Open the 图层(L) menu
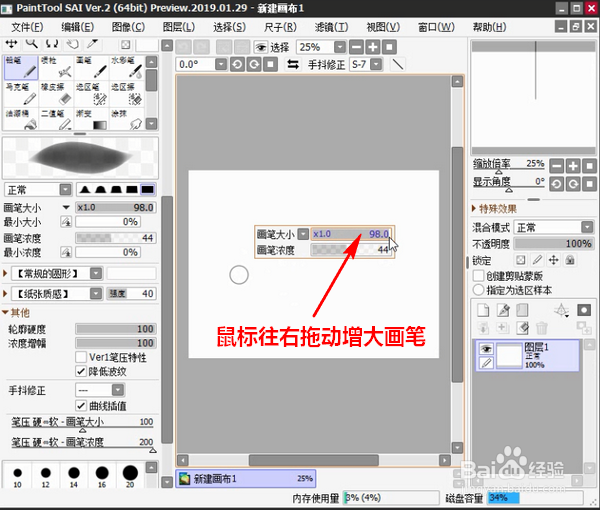Viewport: 600px width, 510px height. tap(179, 27)
